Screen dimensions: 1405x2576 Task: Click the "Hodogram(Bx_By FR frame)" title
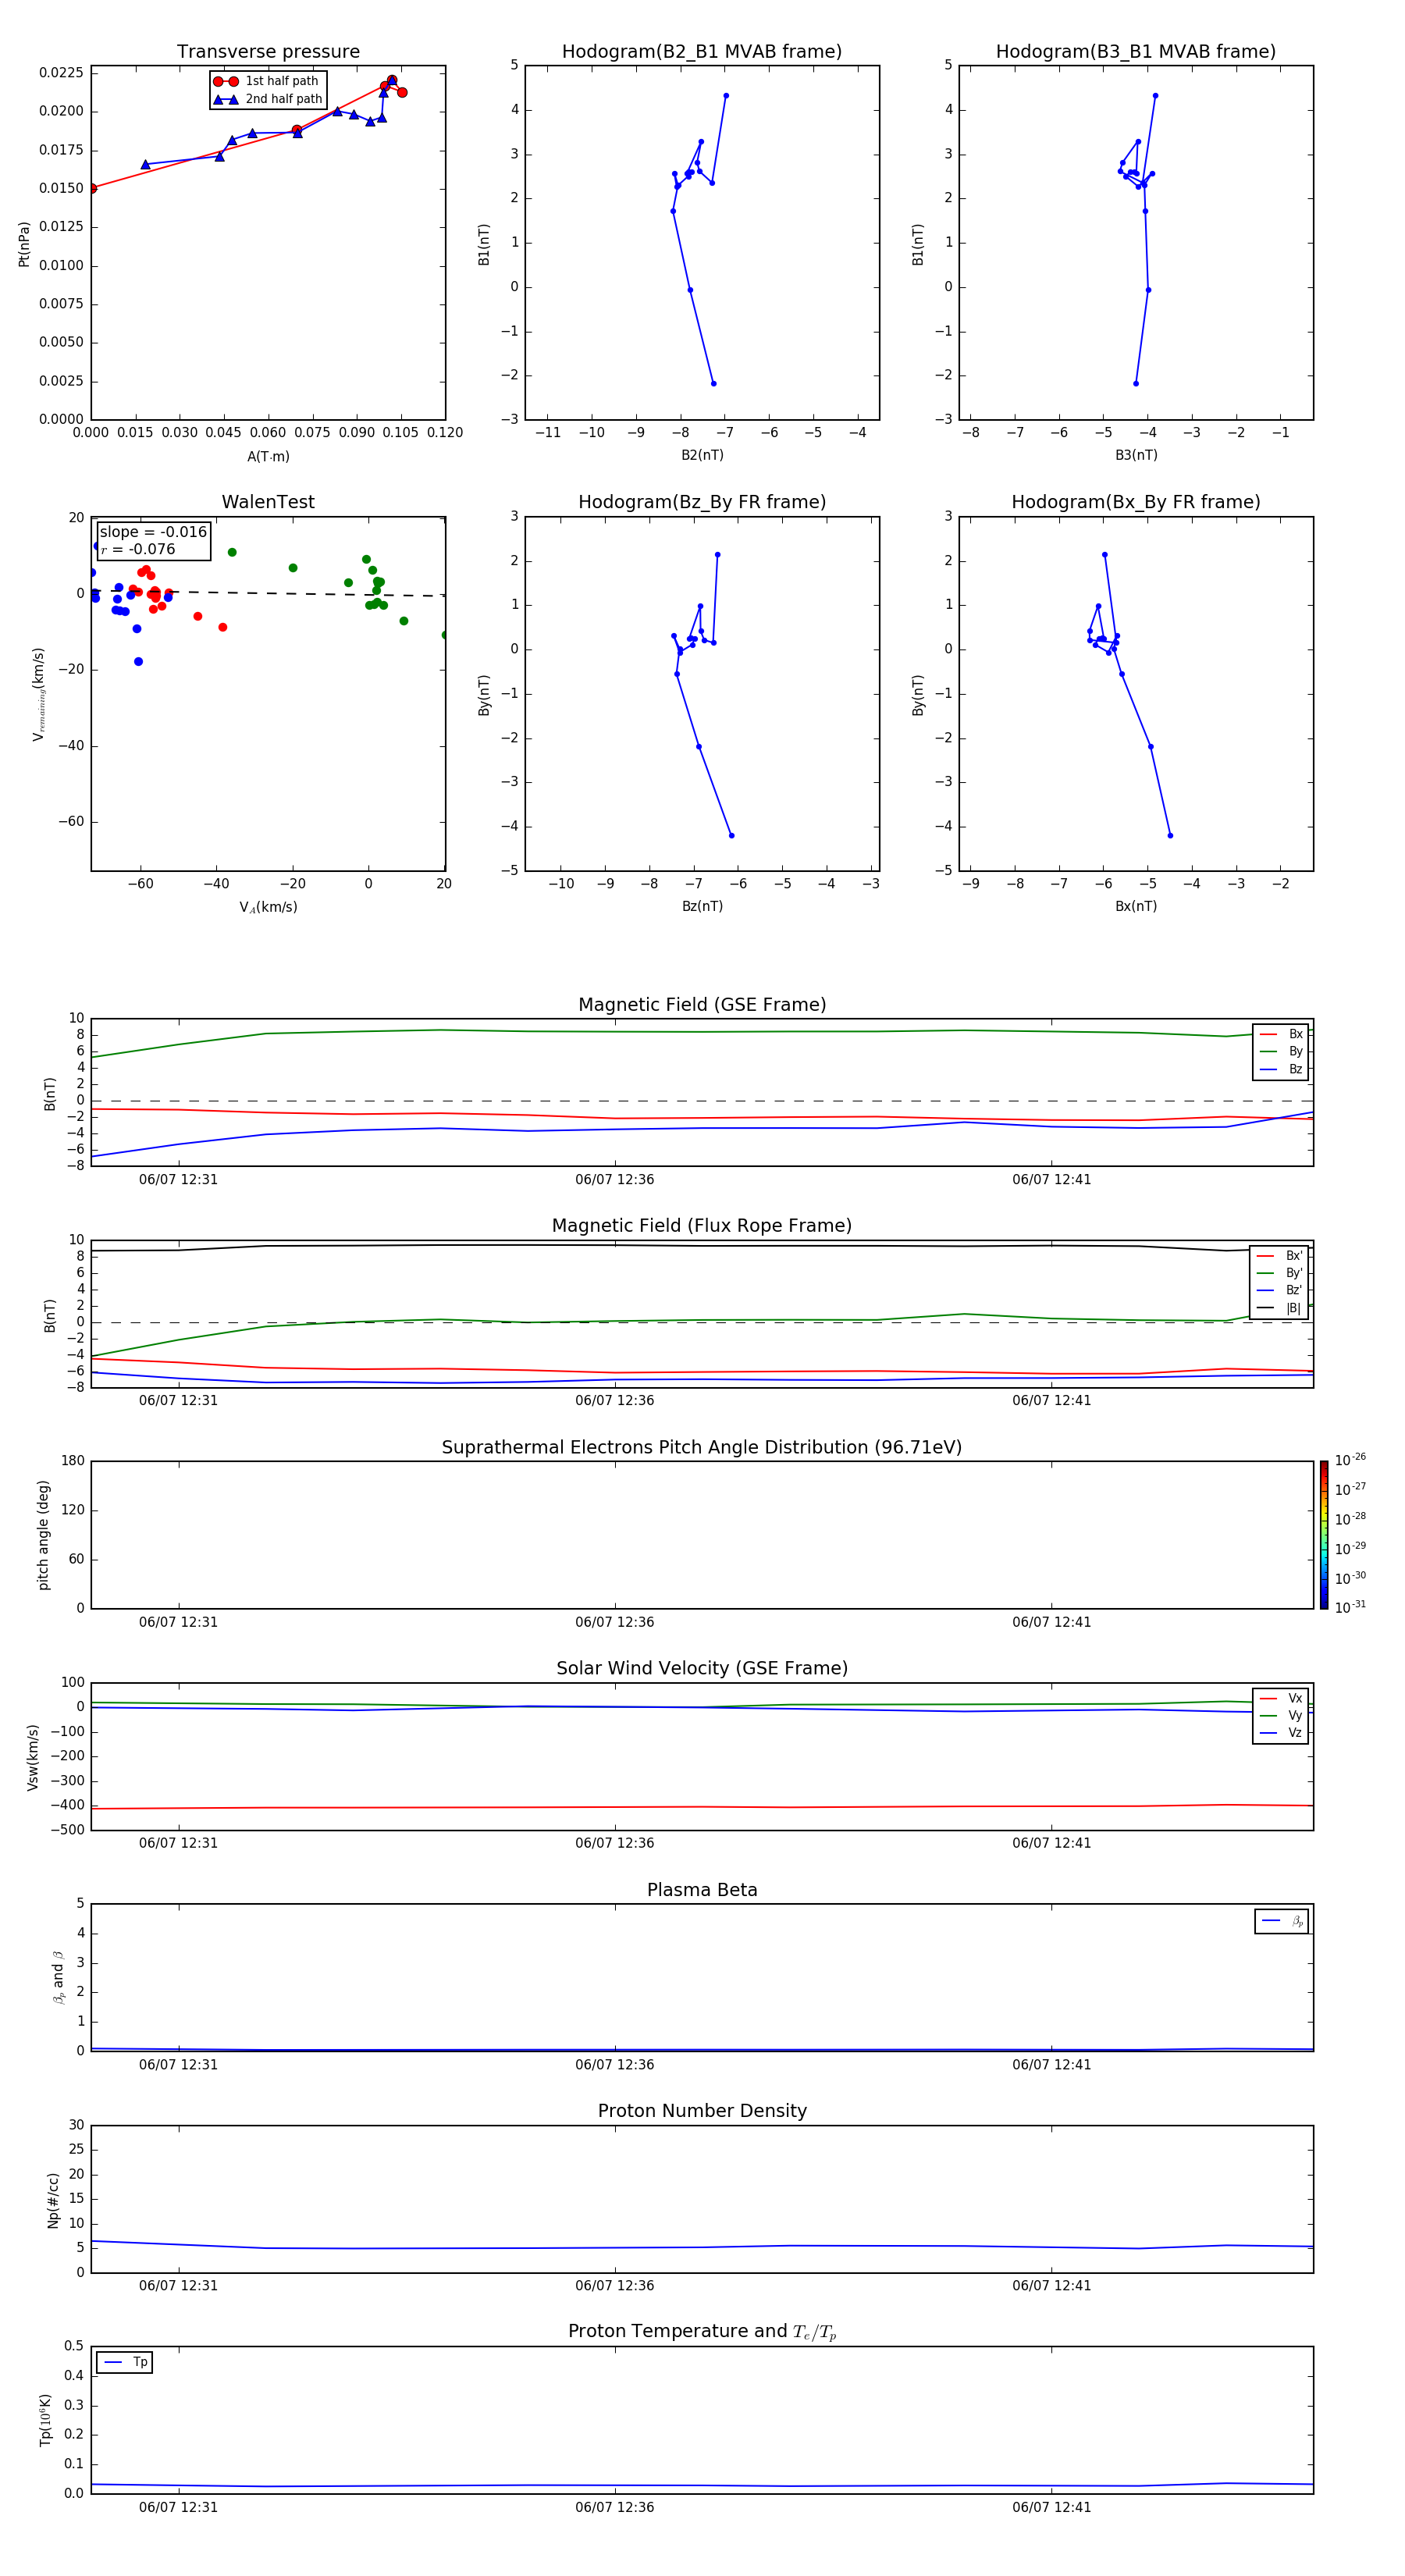click(1136, 502)
